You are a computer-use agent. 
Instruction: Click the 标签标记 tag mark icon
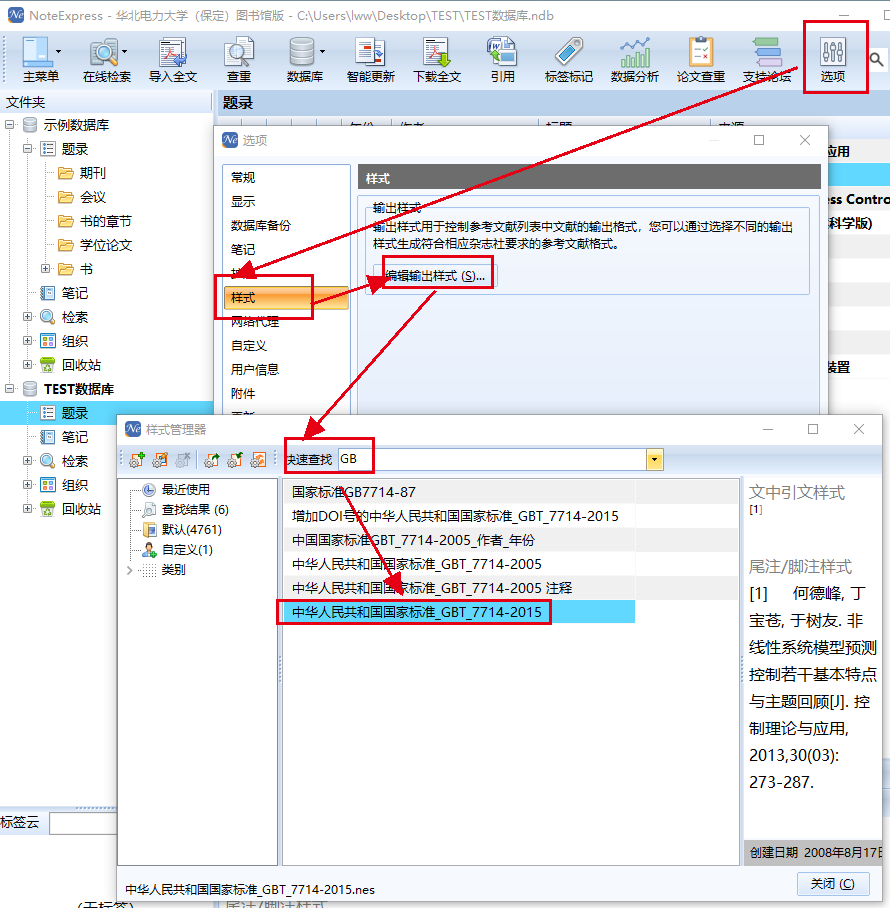click(x=569, y=52)
